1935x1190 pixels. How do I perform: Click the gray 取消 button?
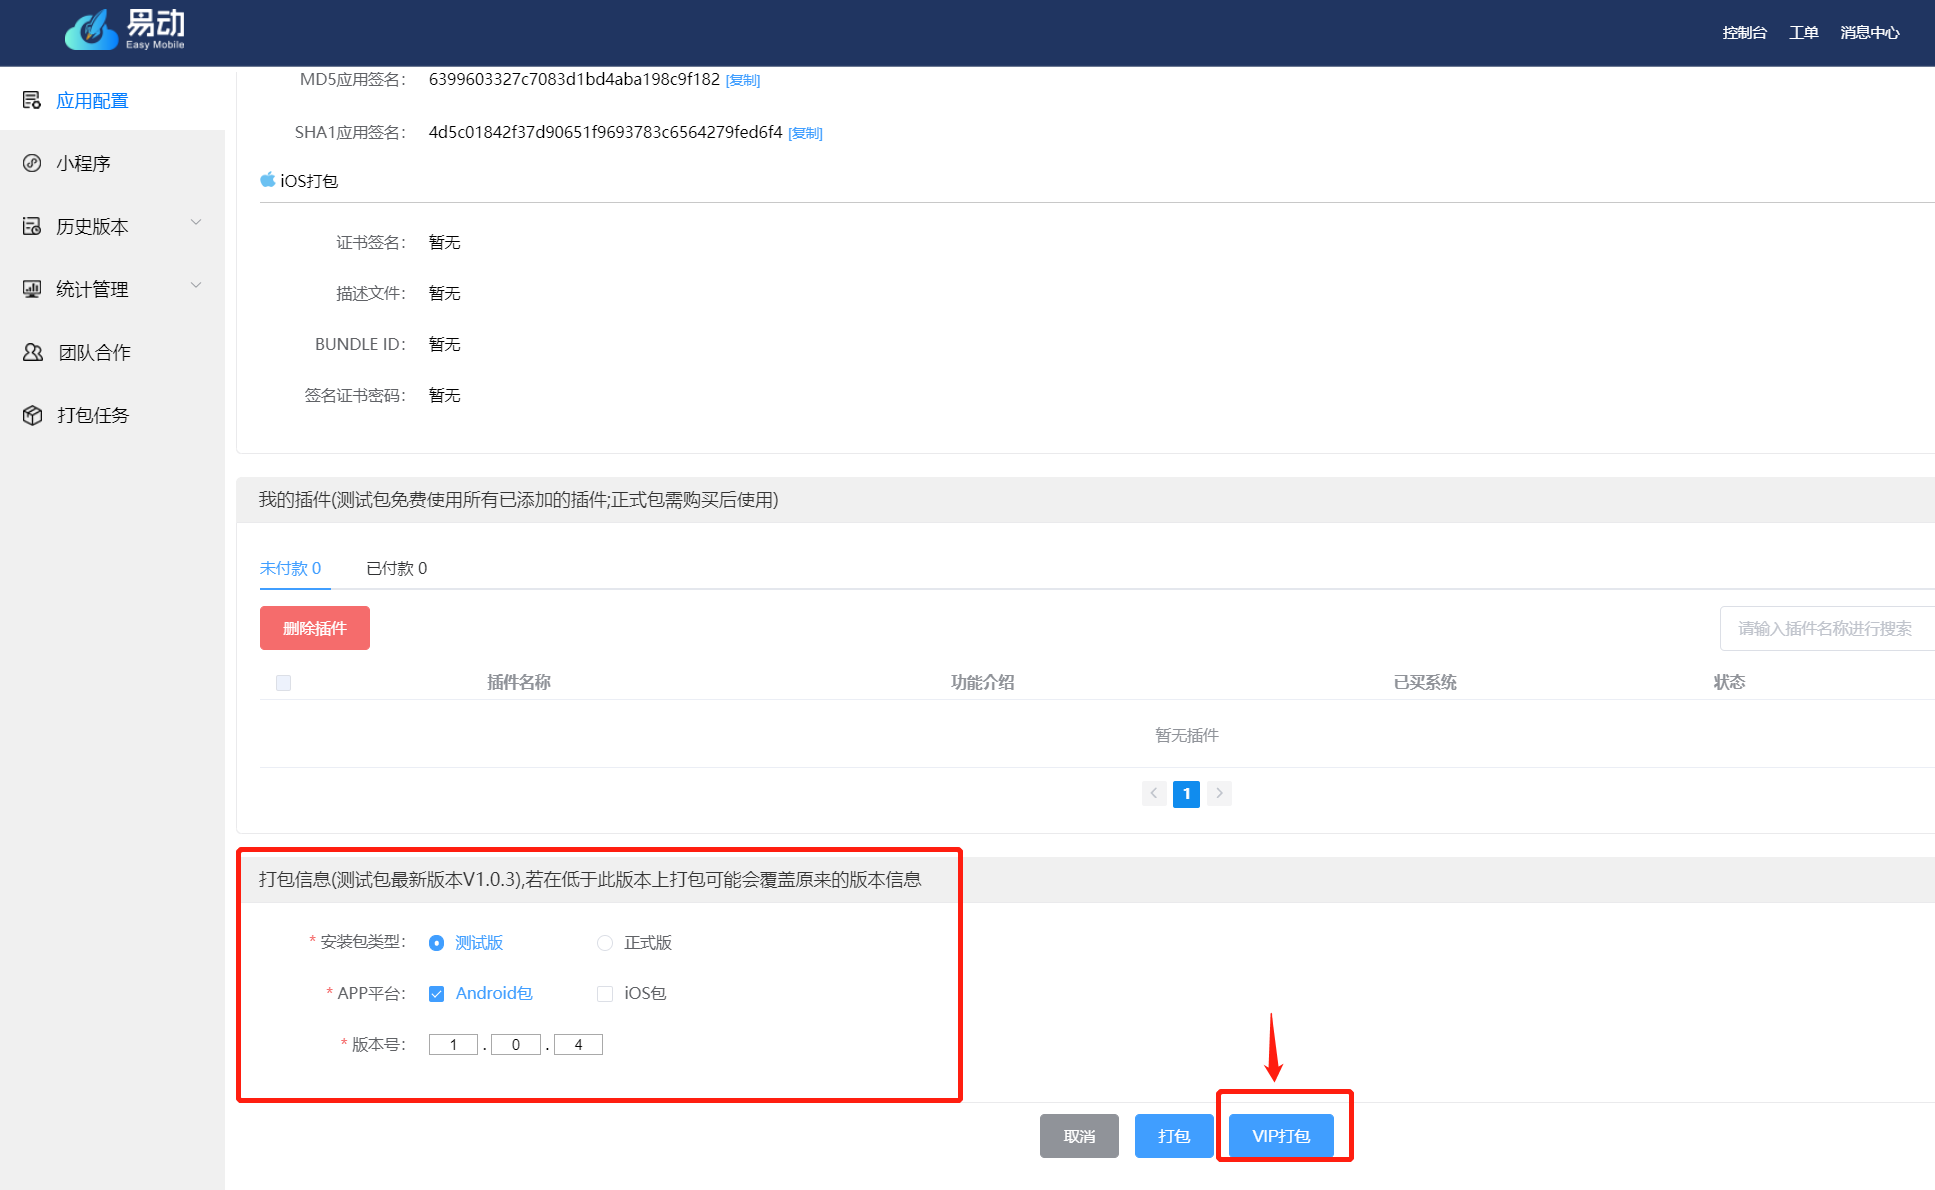point(1079,1136)
